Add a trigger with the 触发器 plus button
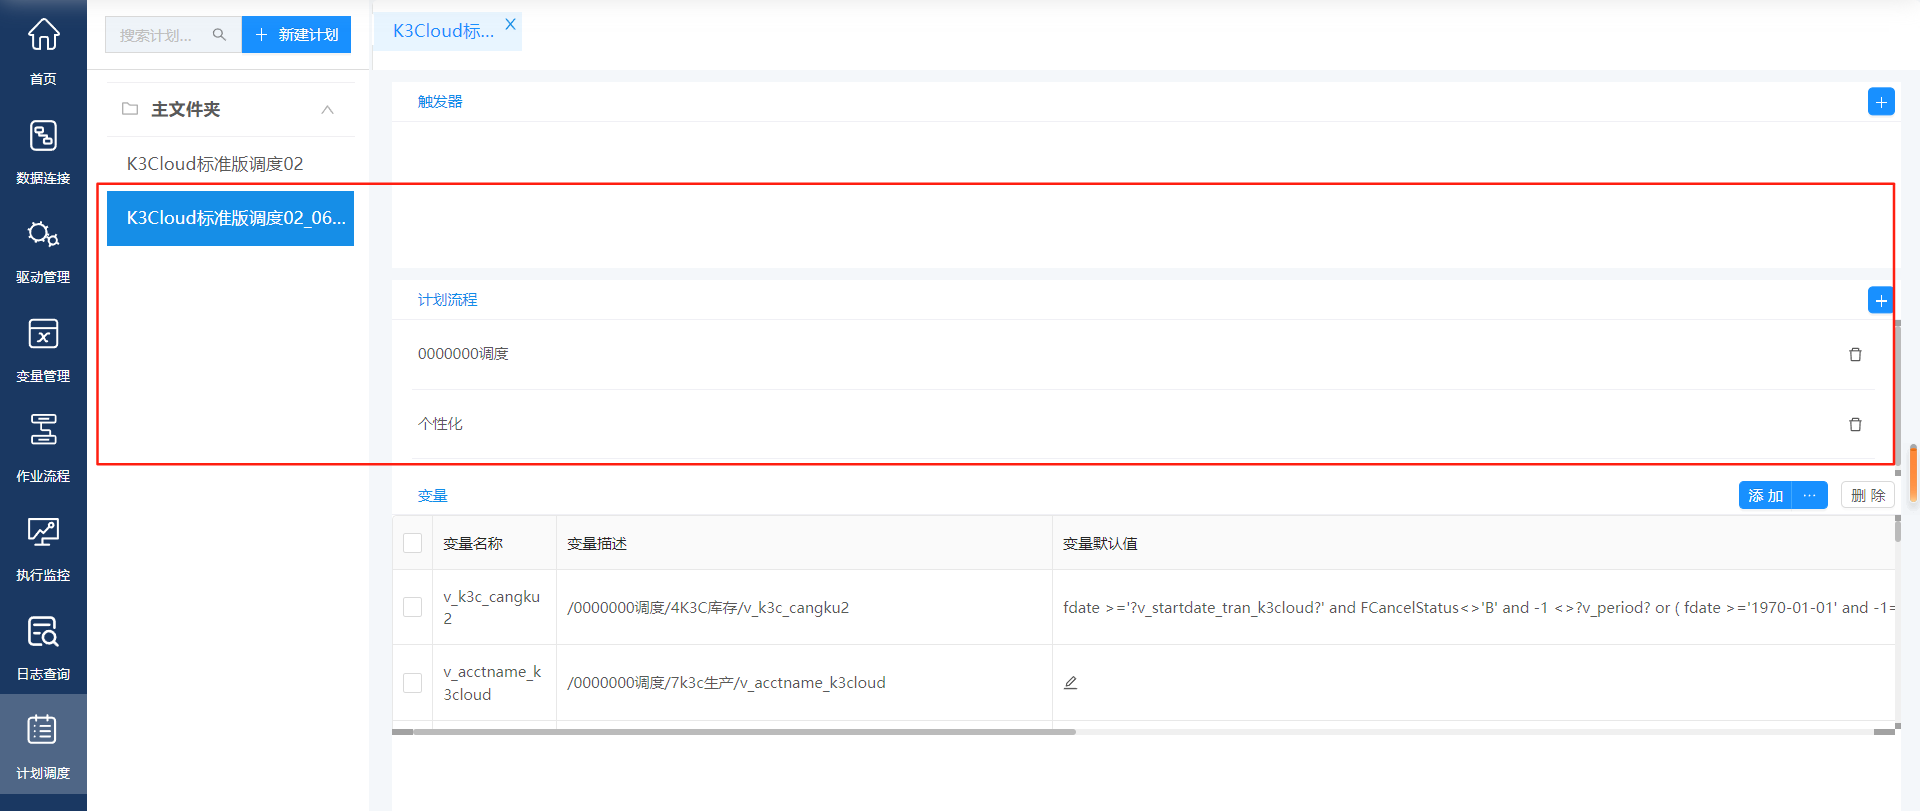Viewport: 1920px width, 811px height. click(1881, 102)
